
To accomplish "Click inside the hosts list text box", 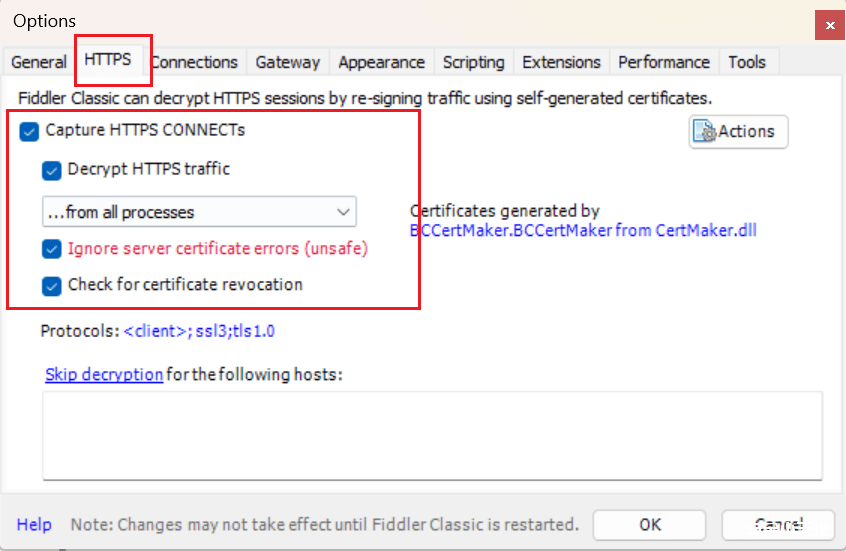I will pos(432,435).
